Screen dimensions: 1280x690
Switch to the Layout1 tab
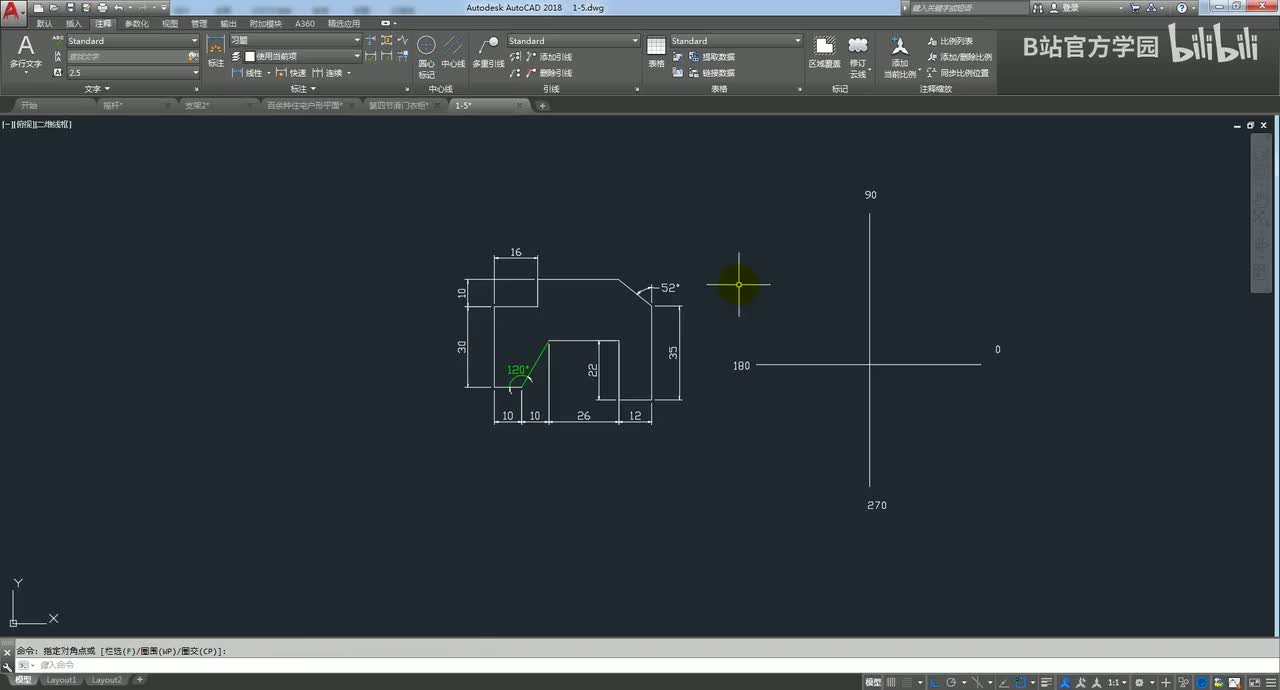point(61,680)
